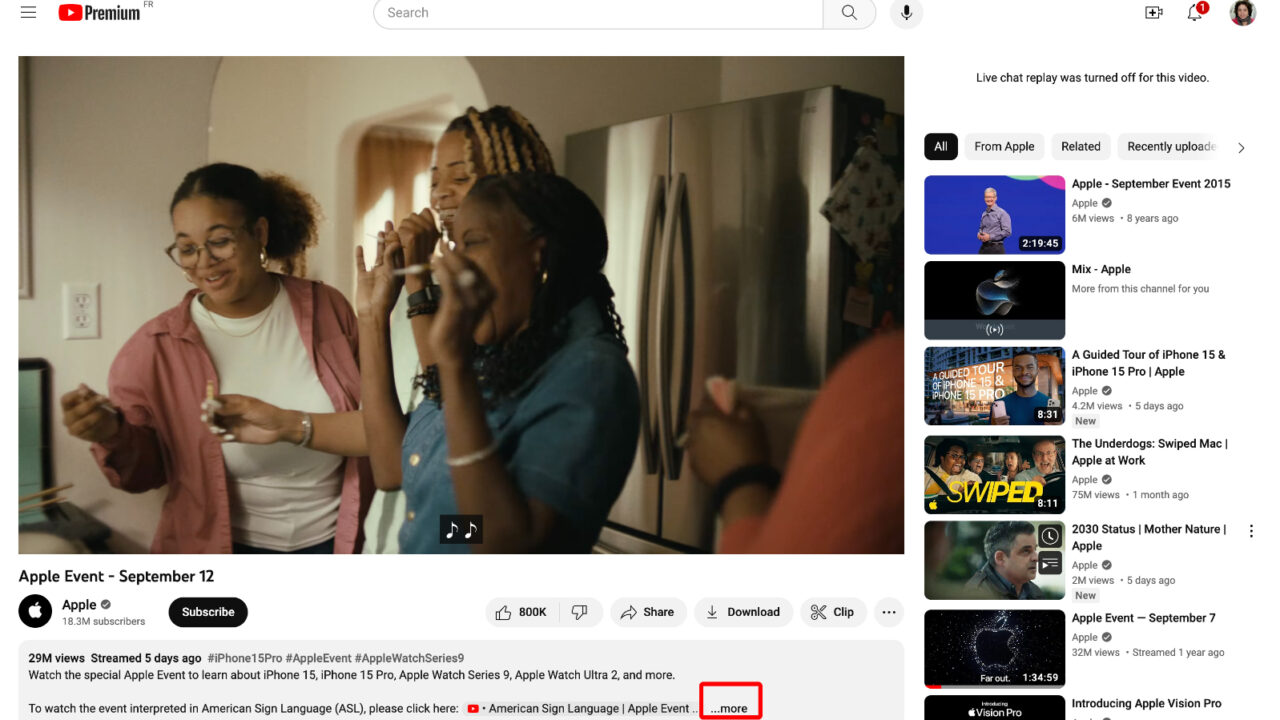Open the hamburger navigation menu
The height and width of the screenshot is (720, 1280).
27,13
